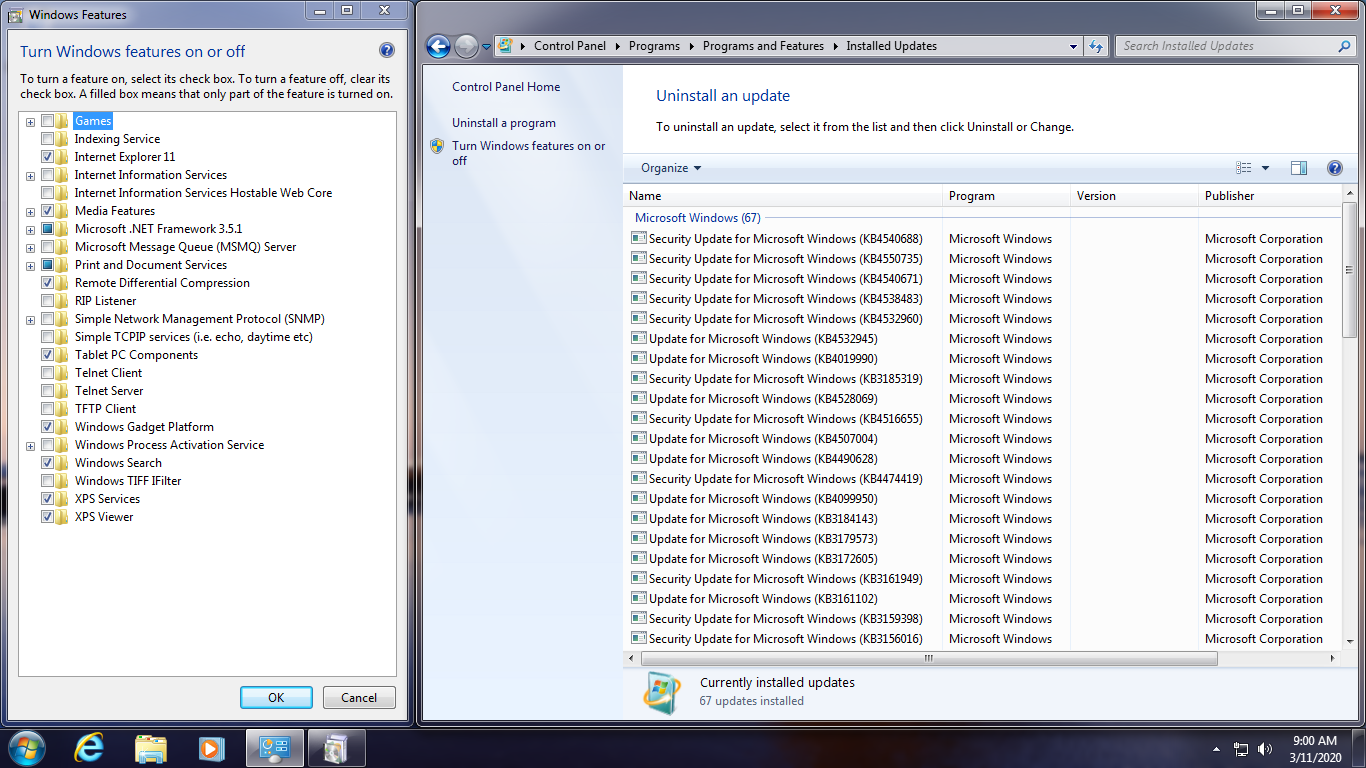The height and width of the screenshot is (768, 1366).
Task: Enable the Indexing Service checkbox
Action: [48, 139]
